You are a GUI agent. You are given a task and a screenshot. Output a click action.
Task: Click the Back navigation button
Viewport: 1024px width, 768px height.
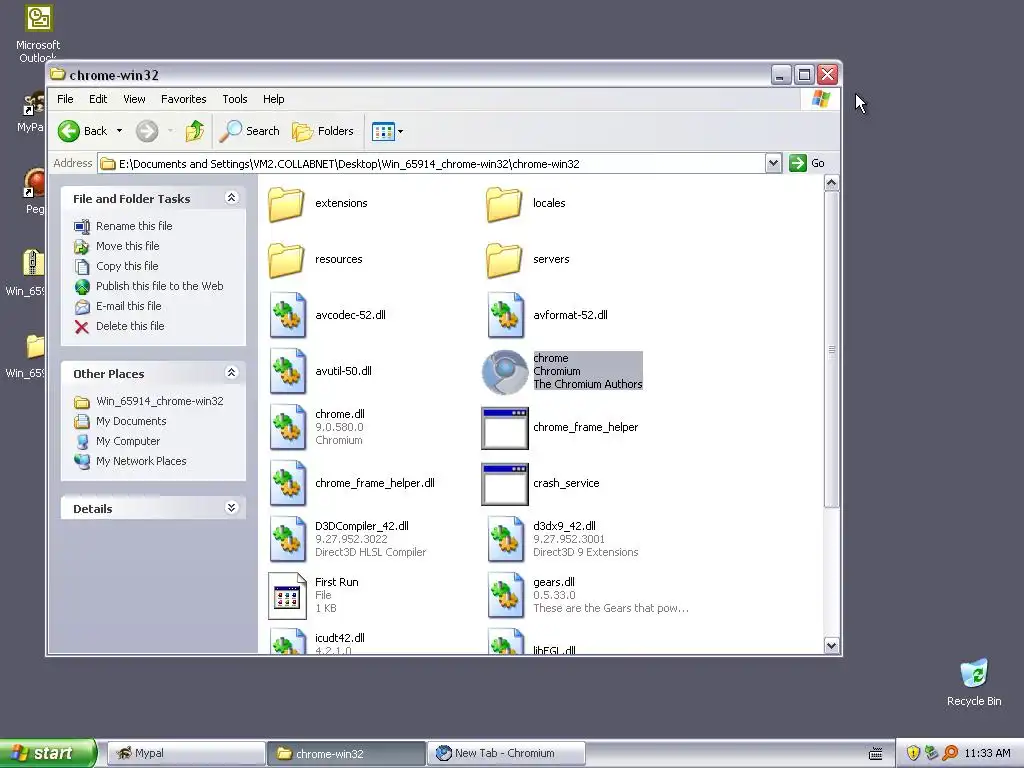[82, 131]
